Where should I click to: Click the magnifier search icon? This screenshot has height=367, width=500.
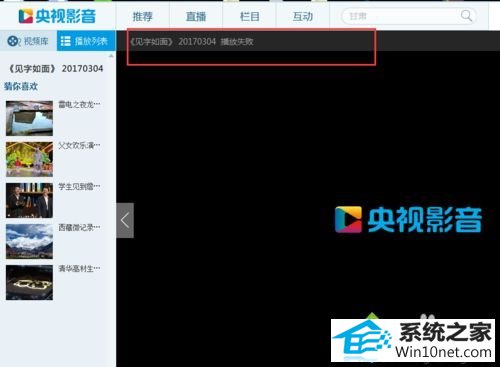pyautogui.click(x=466, y=16)
